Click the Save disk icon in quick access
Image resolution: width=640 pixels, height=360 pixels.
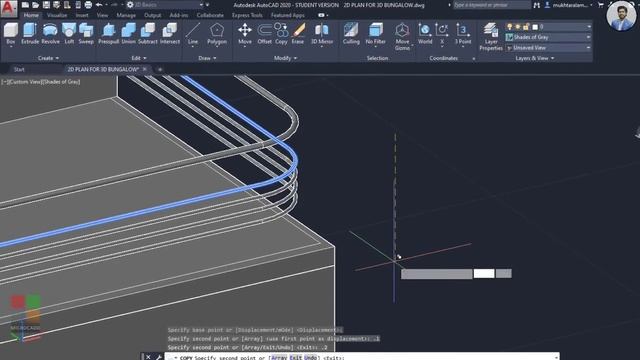[46, 5]
